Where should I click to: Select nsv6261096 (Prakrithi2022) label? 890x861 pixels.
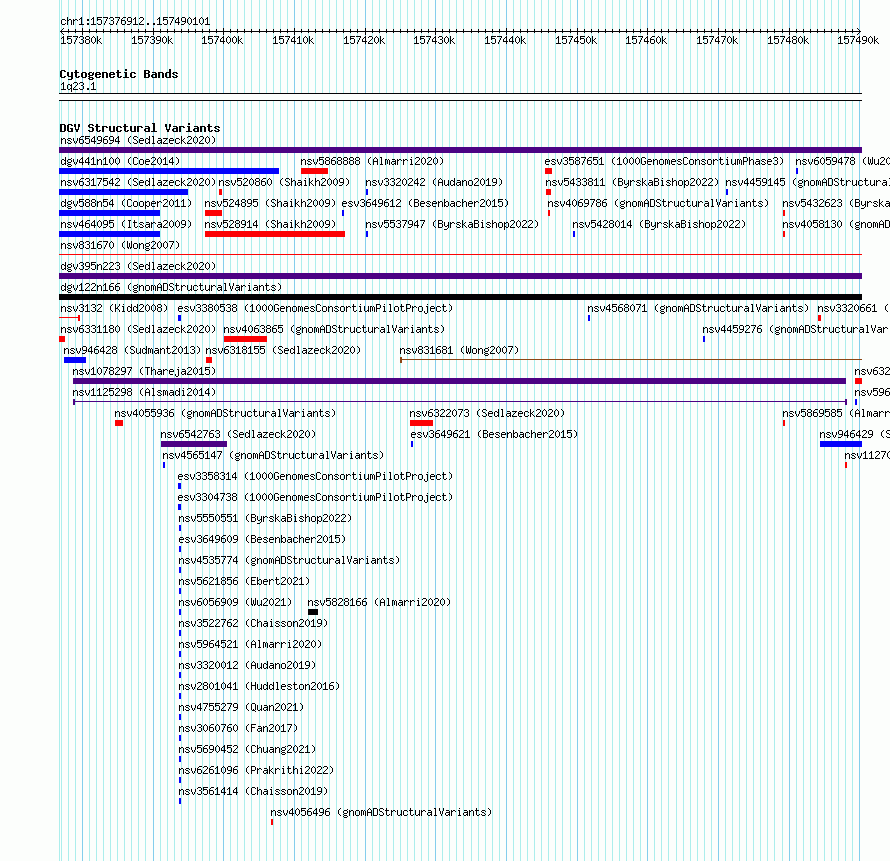[256, 770]
